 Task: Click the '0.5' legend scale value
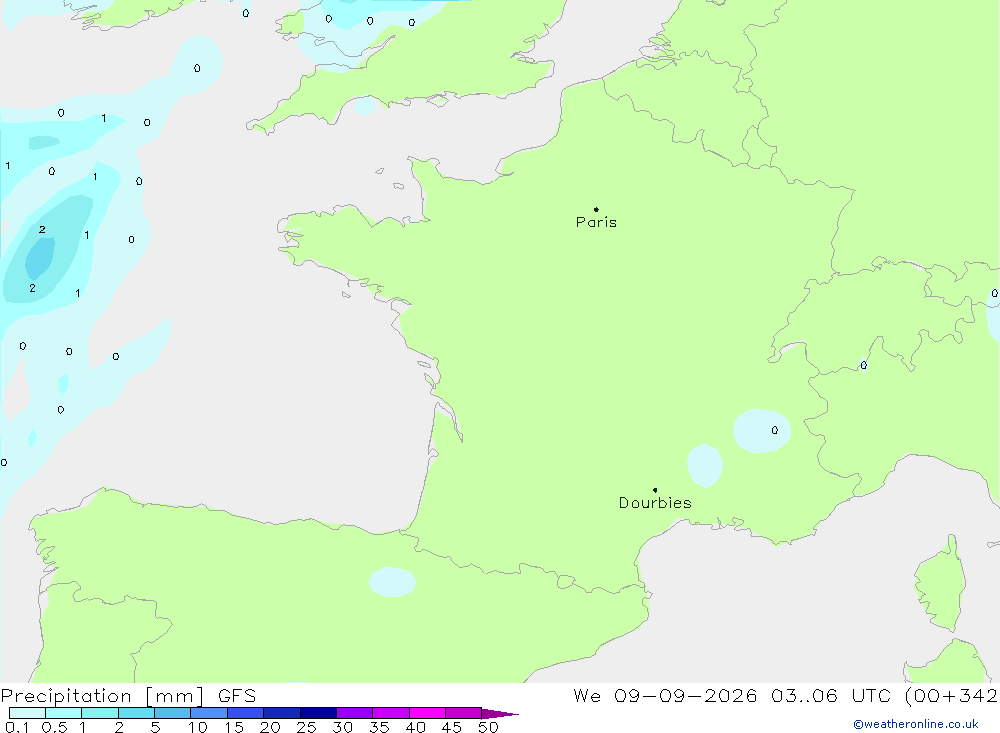(54, 727)
